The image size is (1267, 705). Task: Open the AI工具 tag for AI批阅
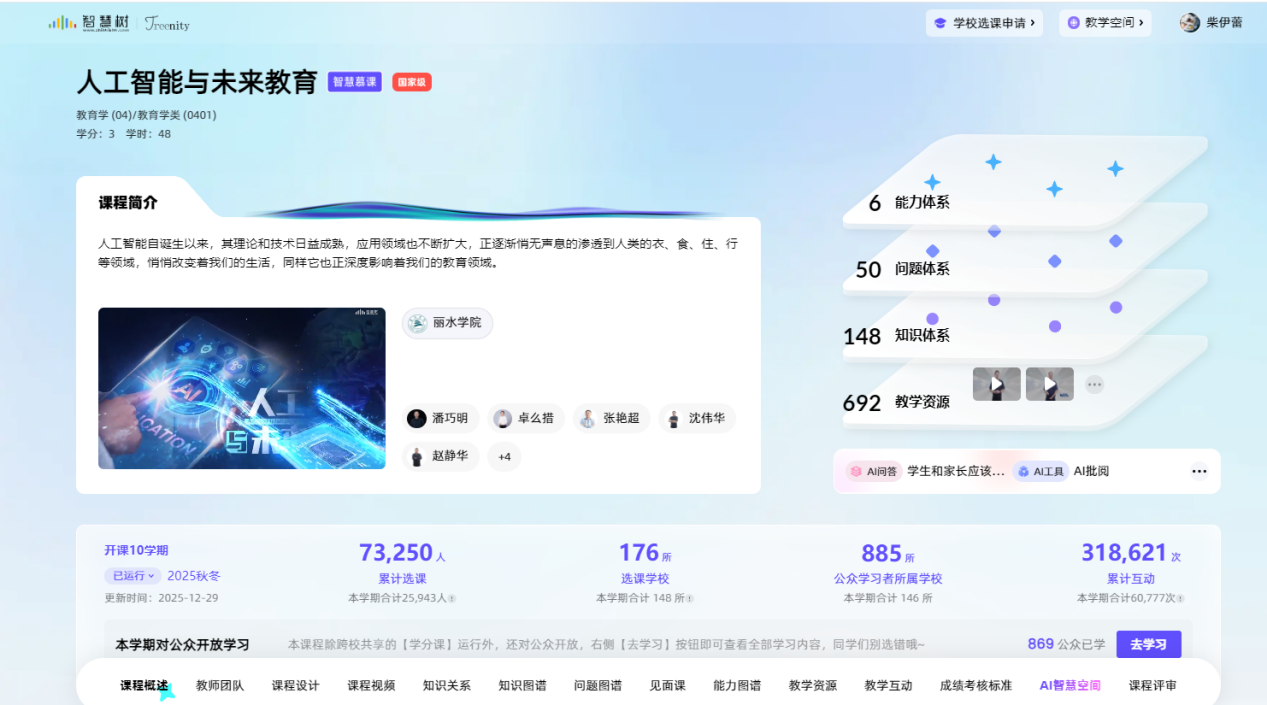[1040, 471]
